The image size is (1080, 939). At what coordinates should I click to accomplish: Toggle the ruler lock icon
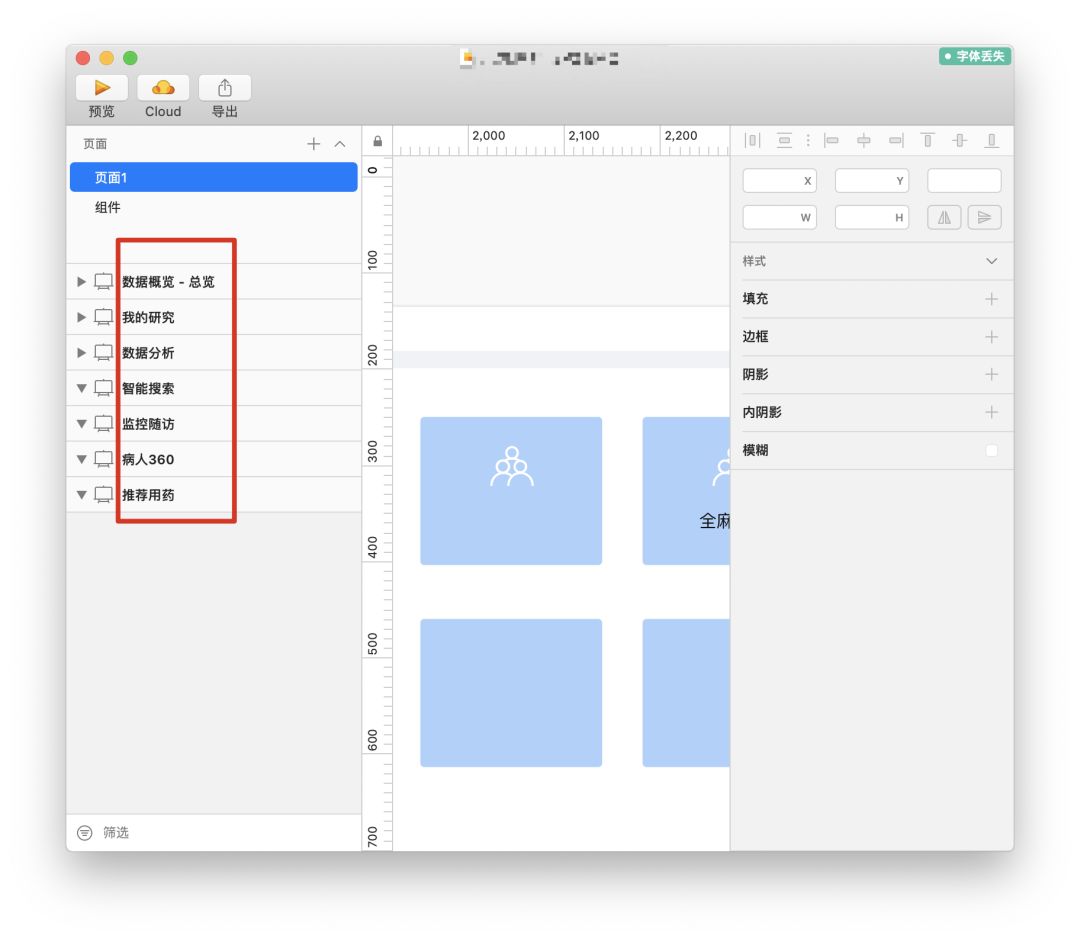click(x=377, y=141)
